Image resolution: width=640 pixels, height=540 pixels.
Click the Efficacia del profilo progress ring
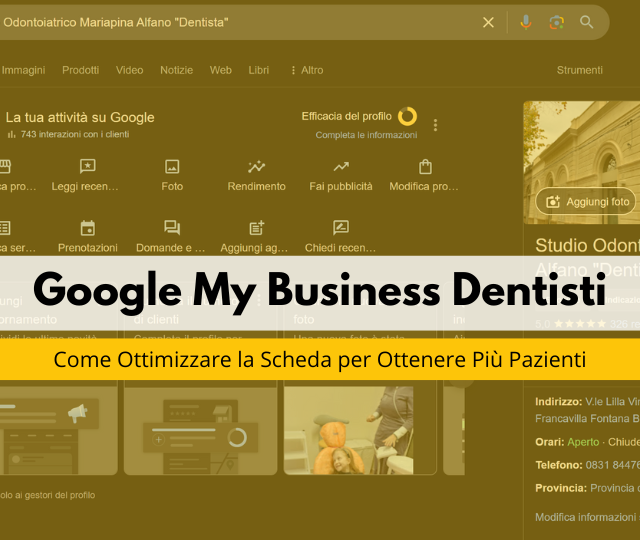tap(407, 116)
